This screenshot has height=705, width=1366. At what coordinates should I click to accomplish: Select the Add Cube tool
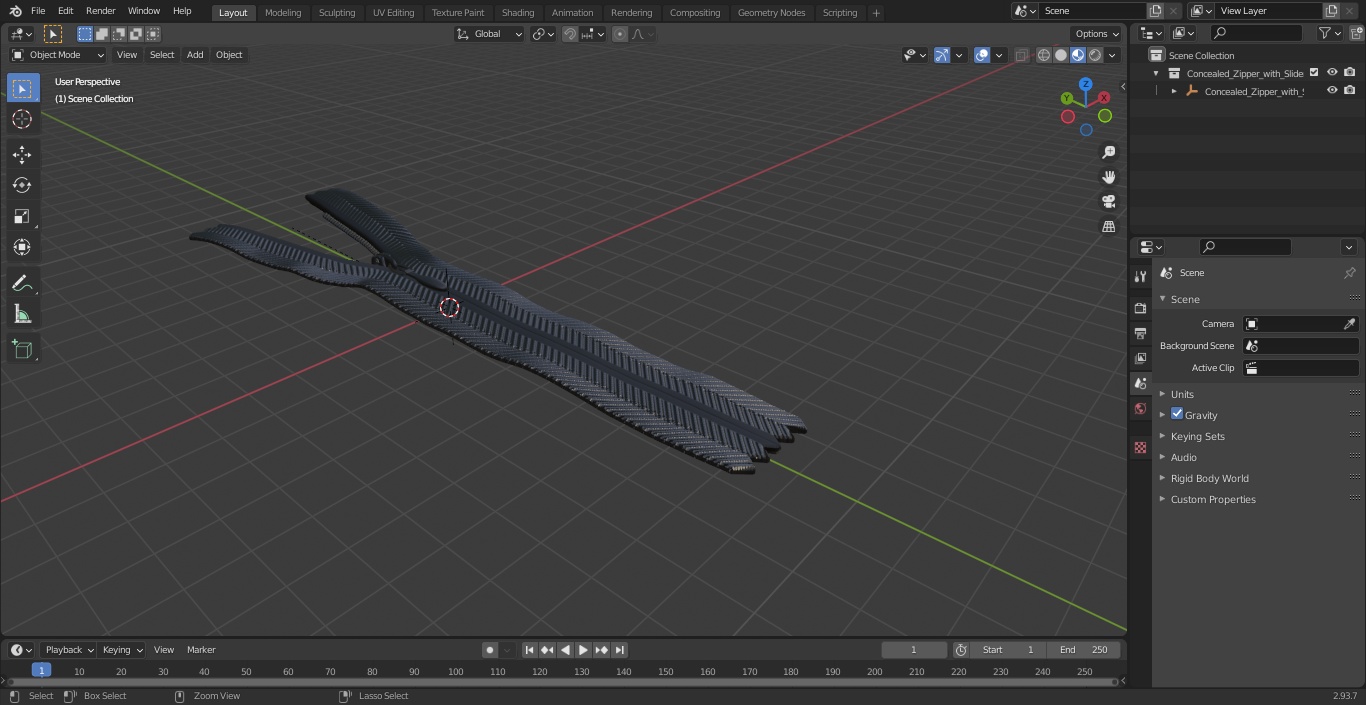pos(22,350)
